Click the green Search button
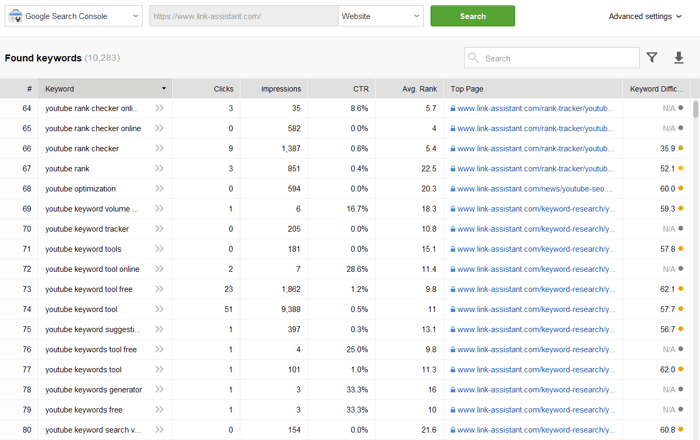The image size is (700, 440). click(472, 16)
